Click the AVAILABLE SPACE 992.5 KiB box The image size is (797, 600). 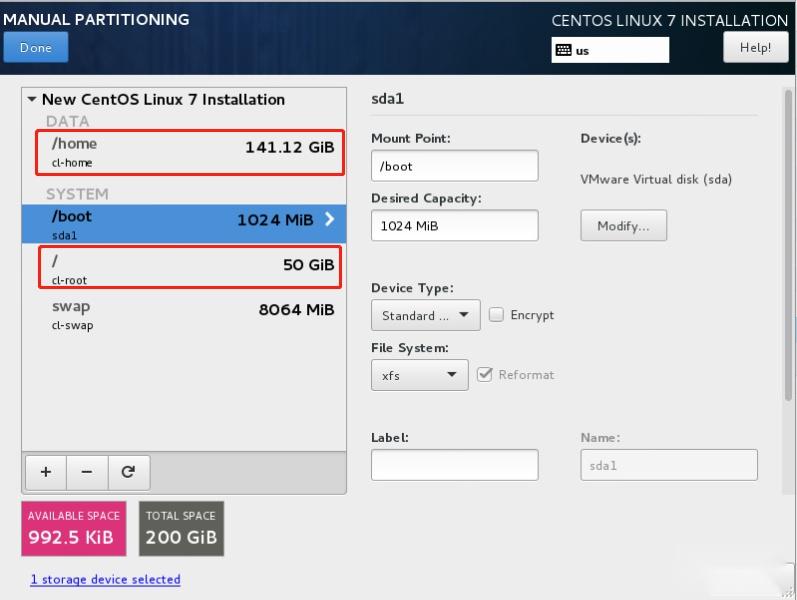coord(74,528)
